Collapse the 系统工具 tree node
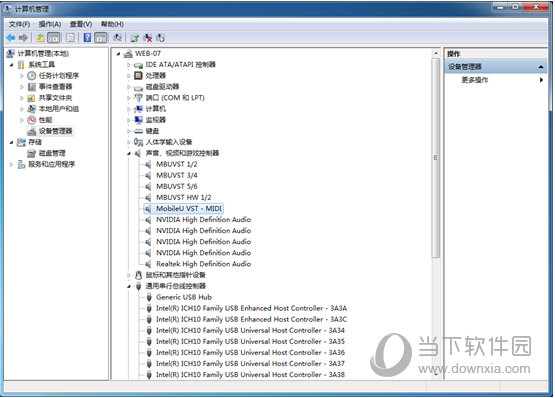 pyautogui.click(x=11, y=65)
